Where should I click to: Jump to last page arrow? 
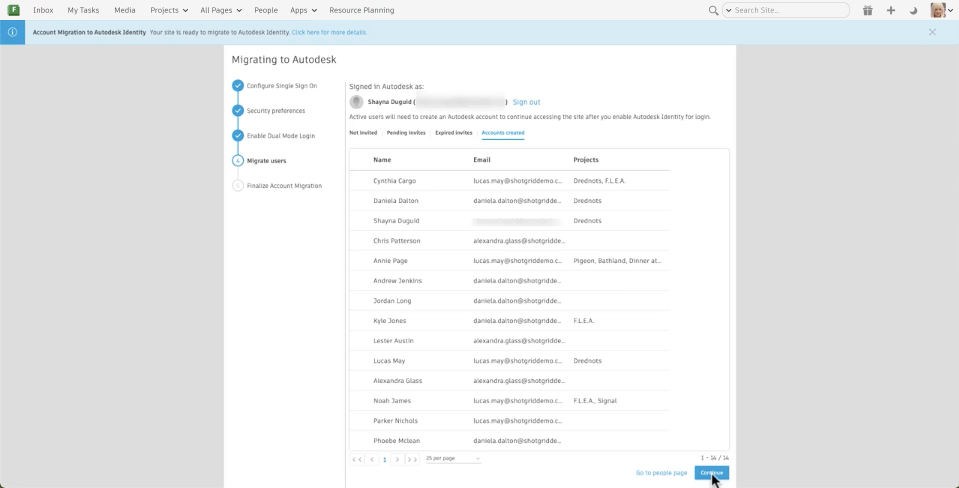click(x=412, y=459)
